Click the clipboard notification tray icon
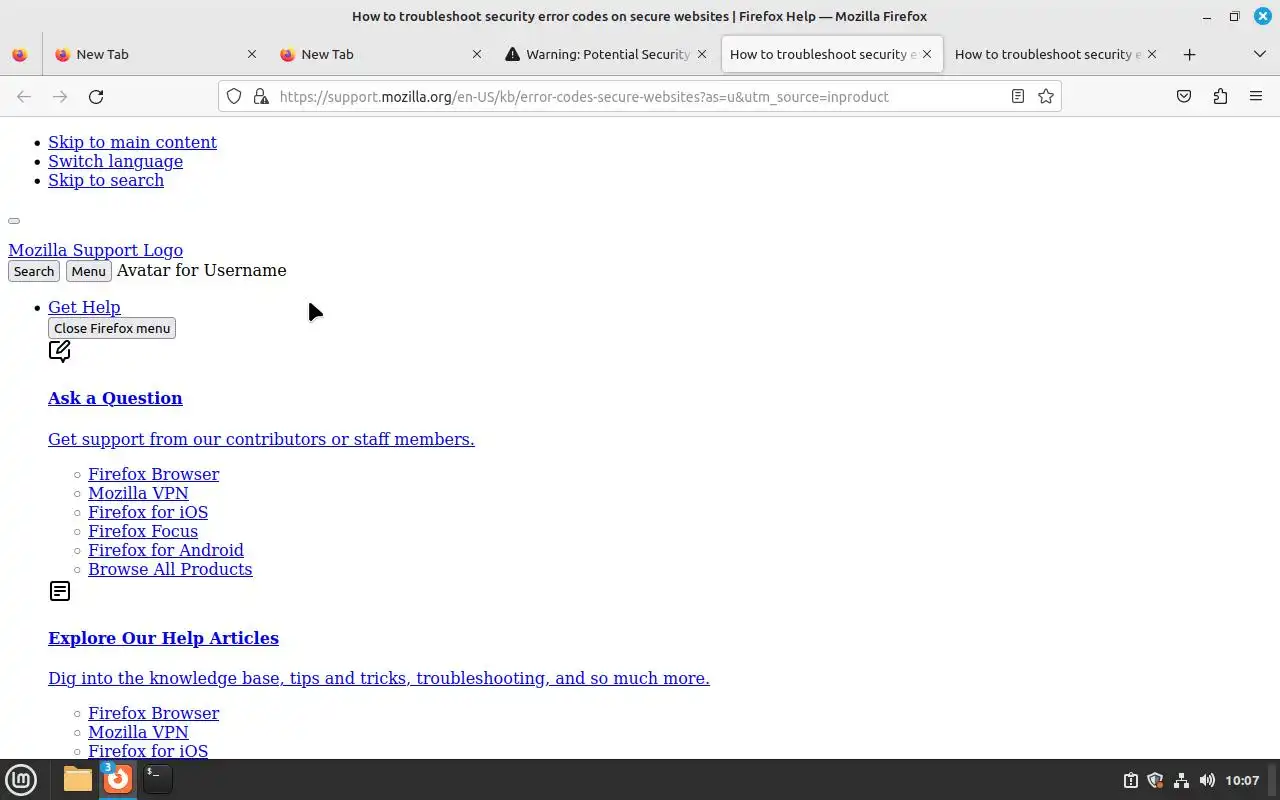The height and width of the screenshot is (800, 1280). pos(1130,780)
